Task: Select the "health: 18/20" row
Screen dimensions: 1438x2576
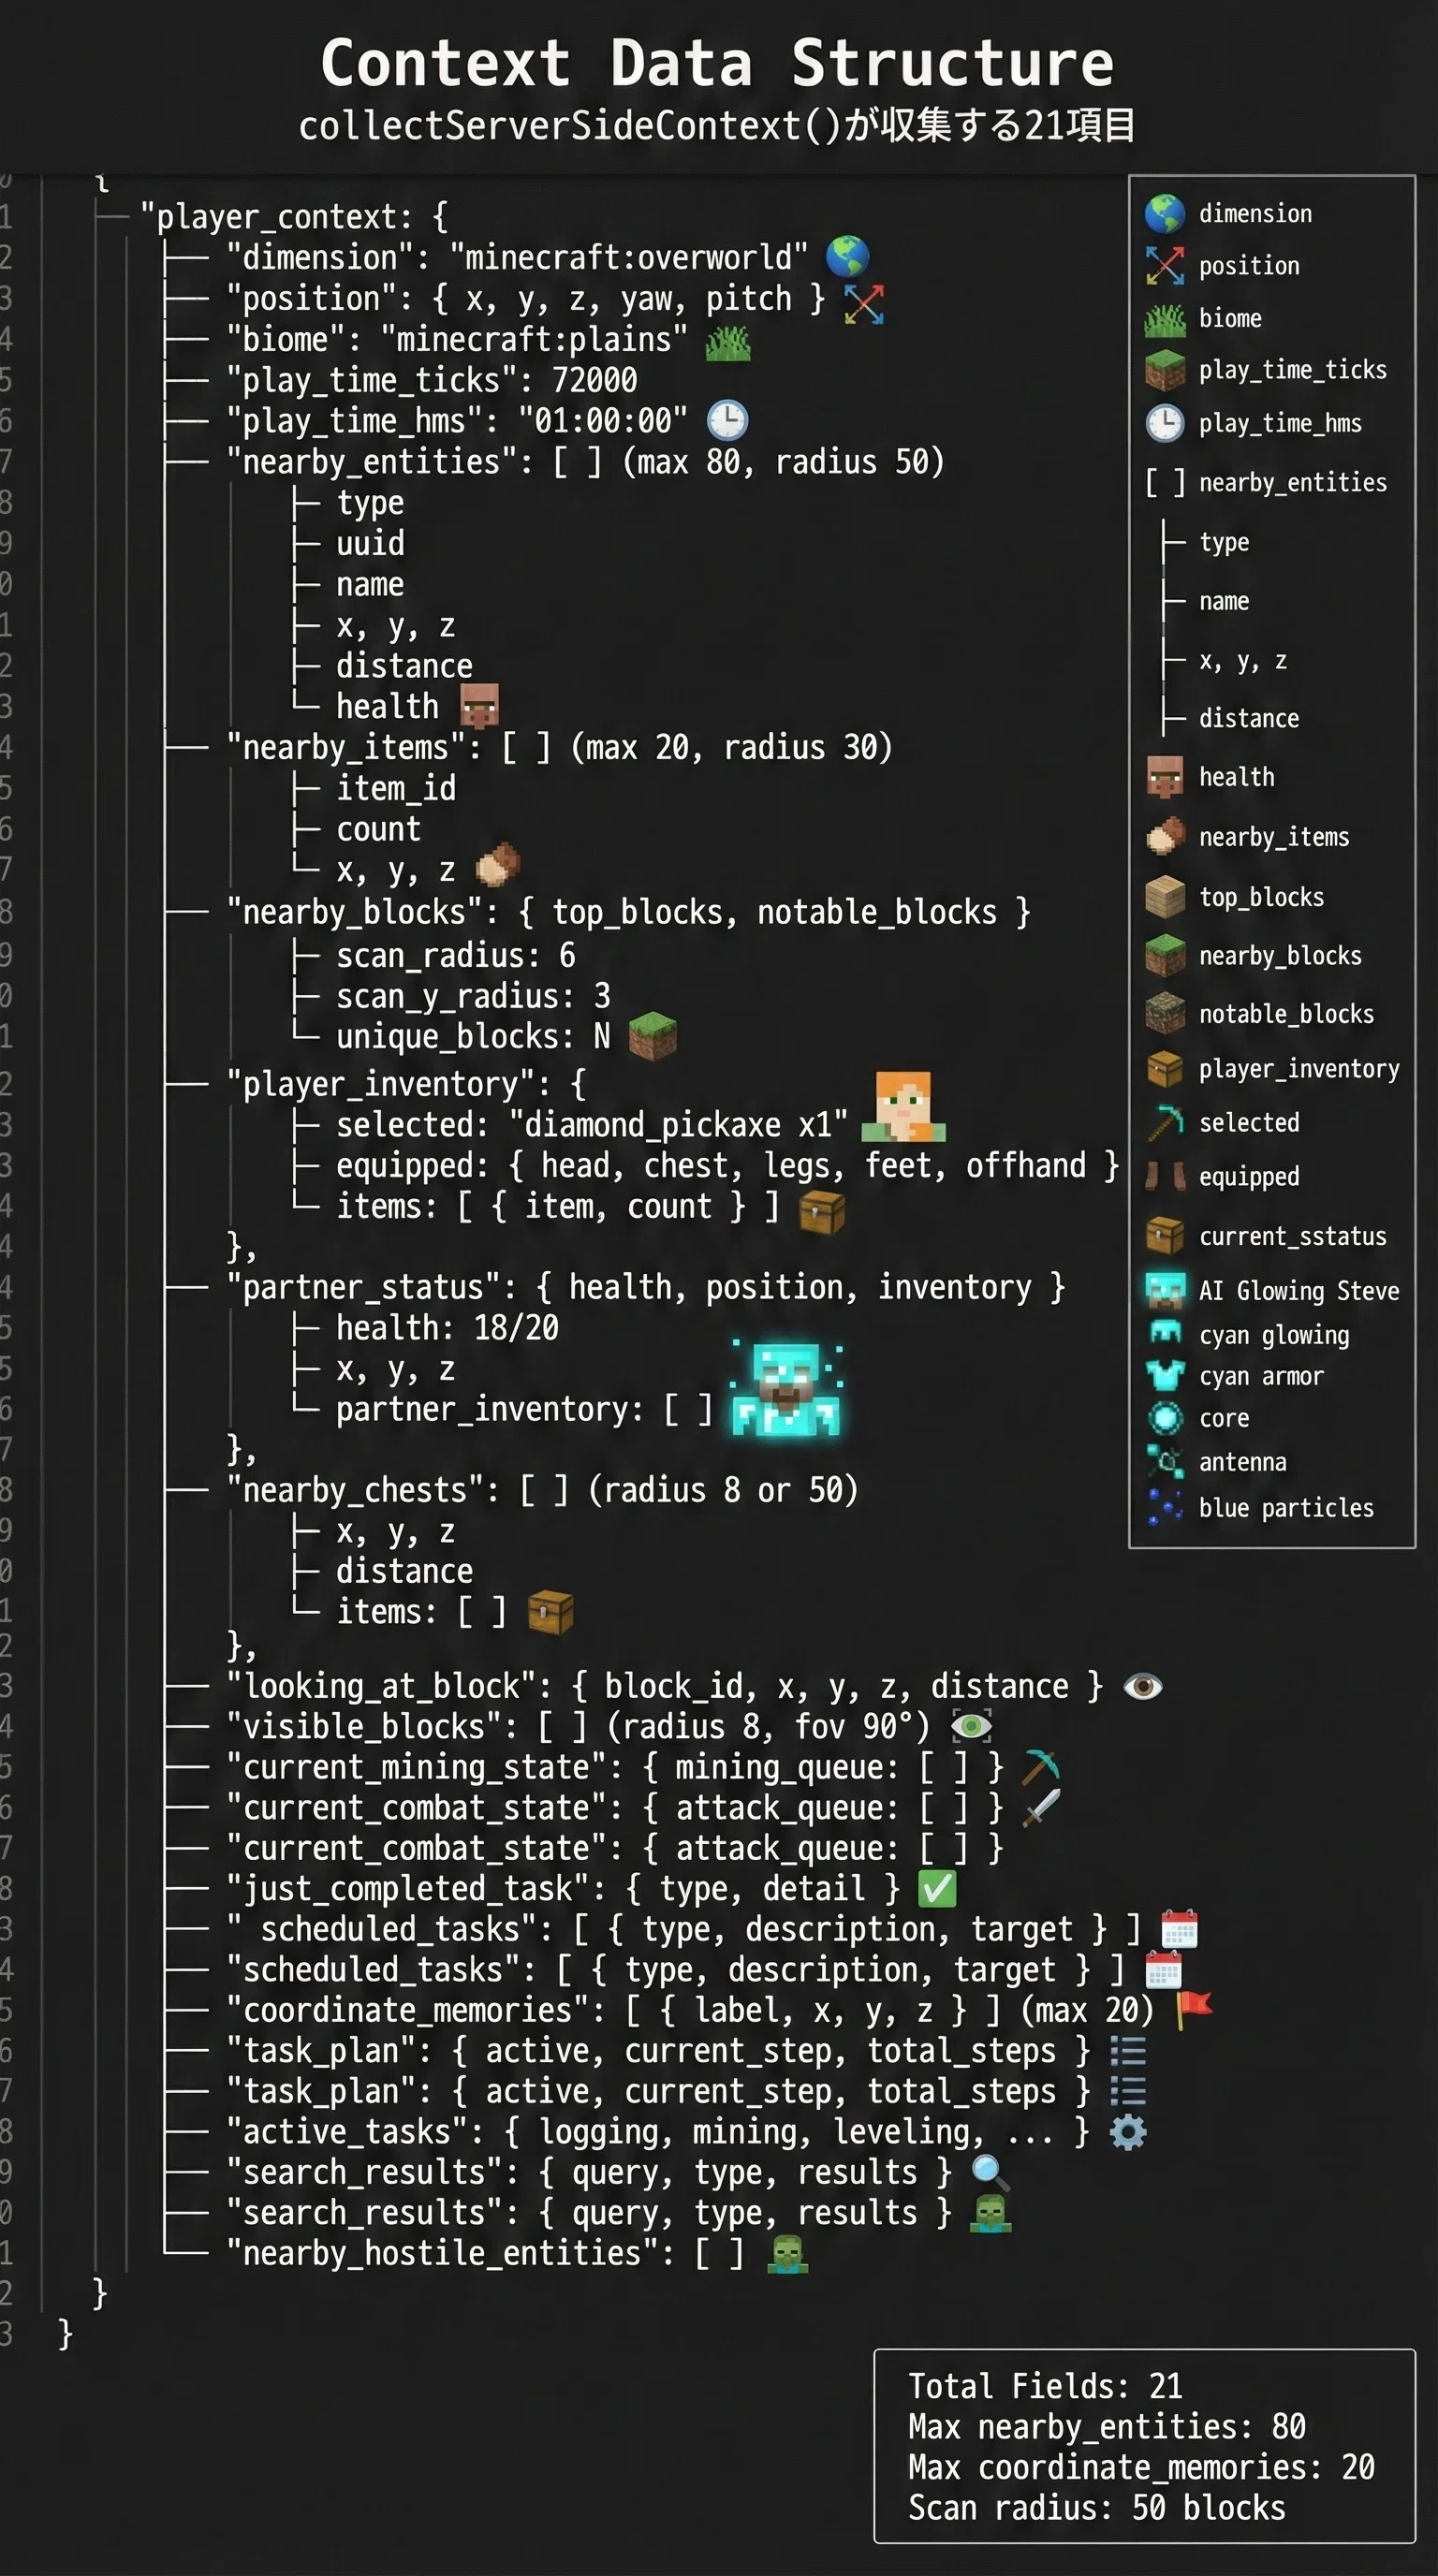Action: click(x=447, y=1328)
